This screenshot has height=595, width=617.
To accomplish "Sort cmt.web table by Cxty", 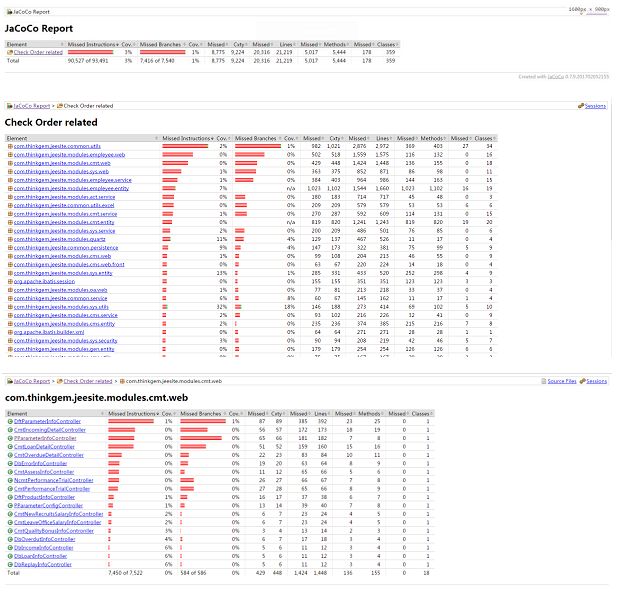I will click(278, 414).
